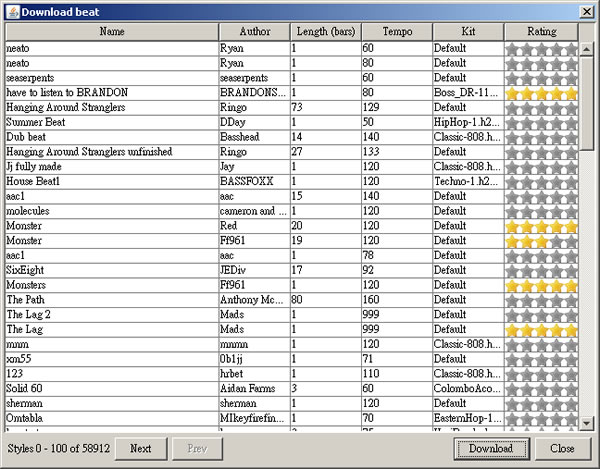Click gray rating stars of 123 row
Image resolution: width=600 pixels, height=469 pixels.
pos(541,374)
